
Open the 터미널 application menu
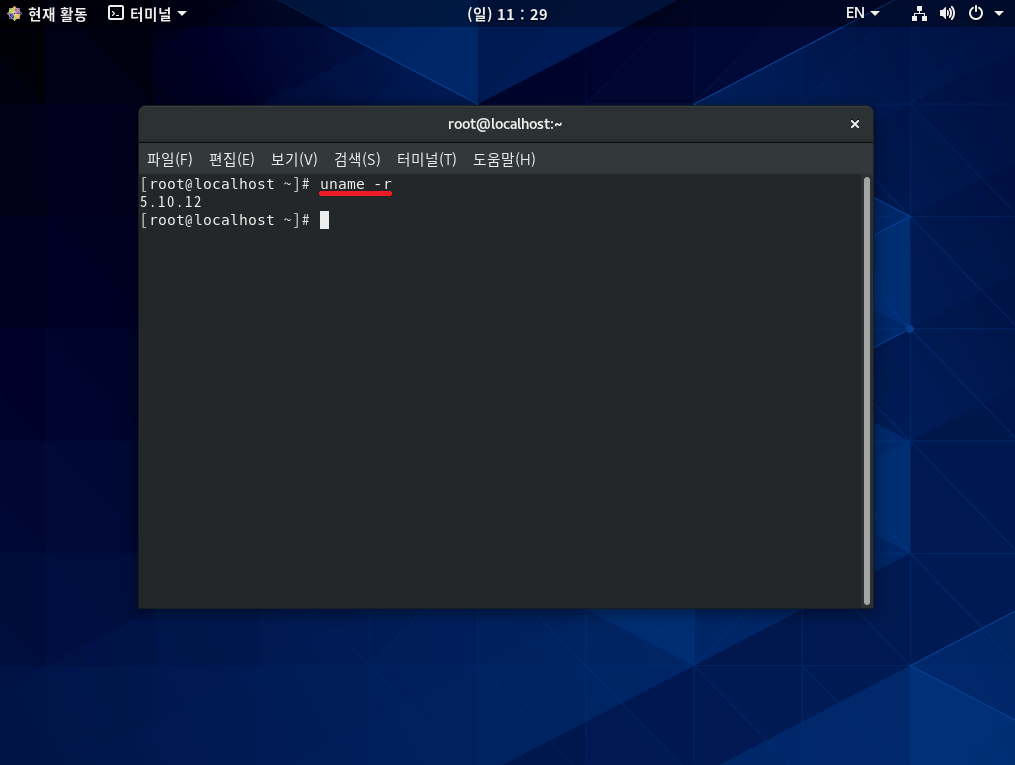pos(147,14)
